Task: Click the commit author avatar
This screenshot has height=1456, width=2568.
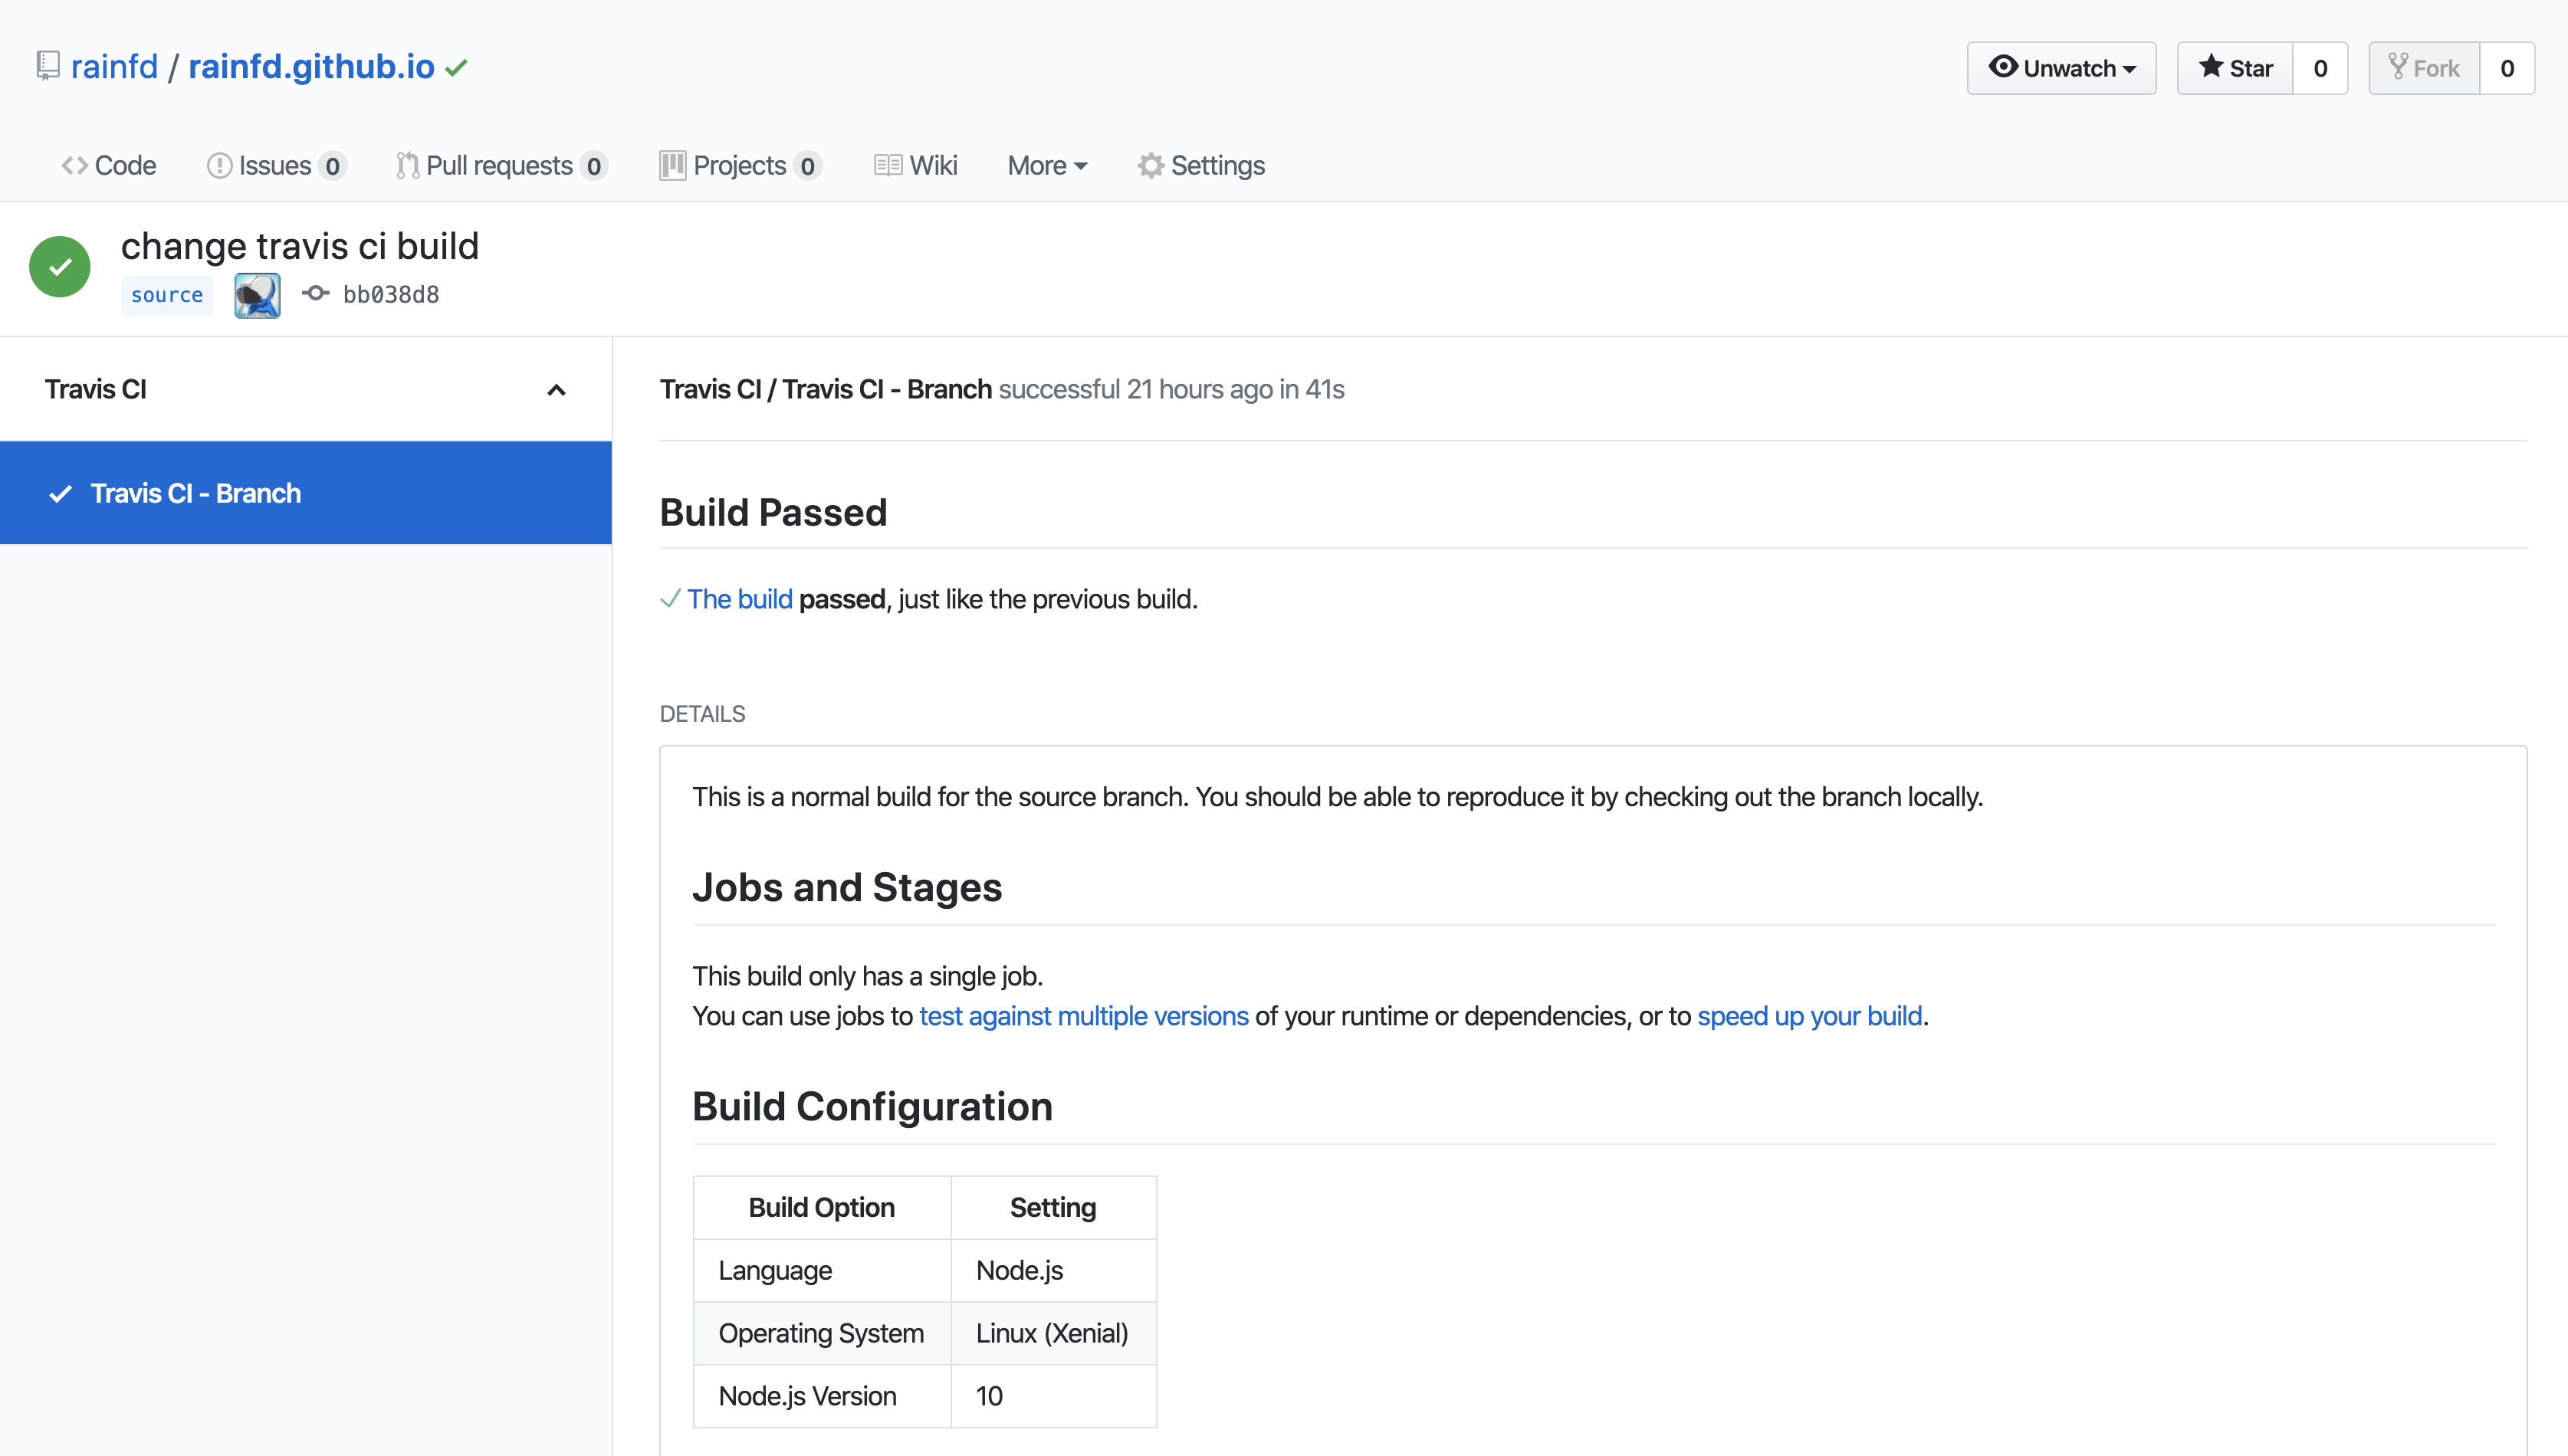Action: tap(257, 294)
